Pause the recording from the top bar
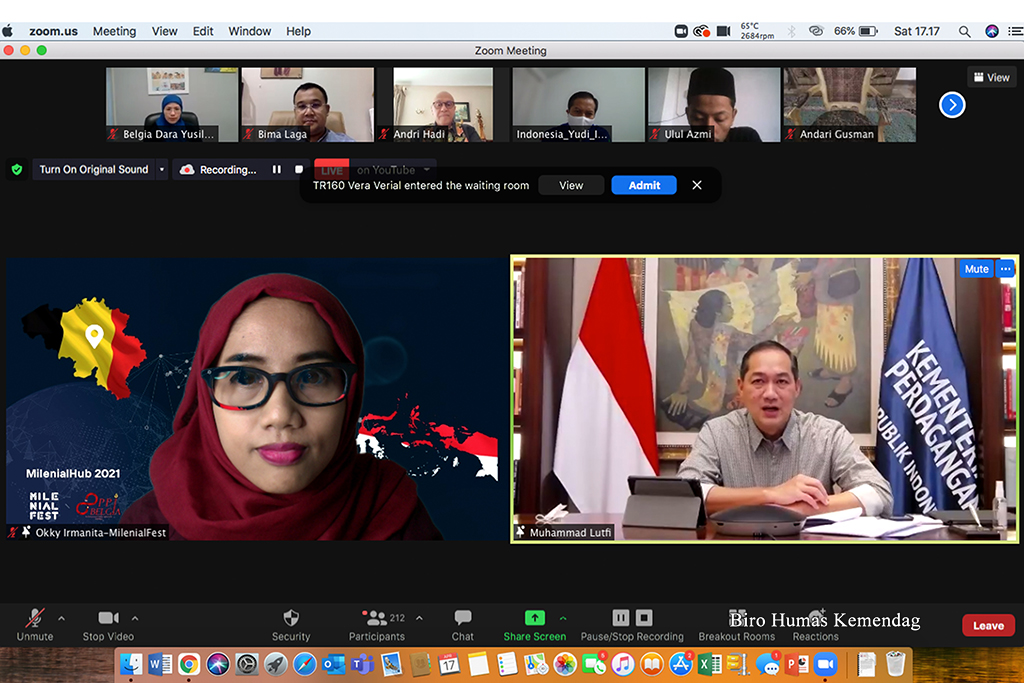 click(277, 170)
